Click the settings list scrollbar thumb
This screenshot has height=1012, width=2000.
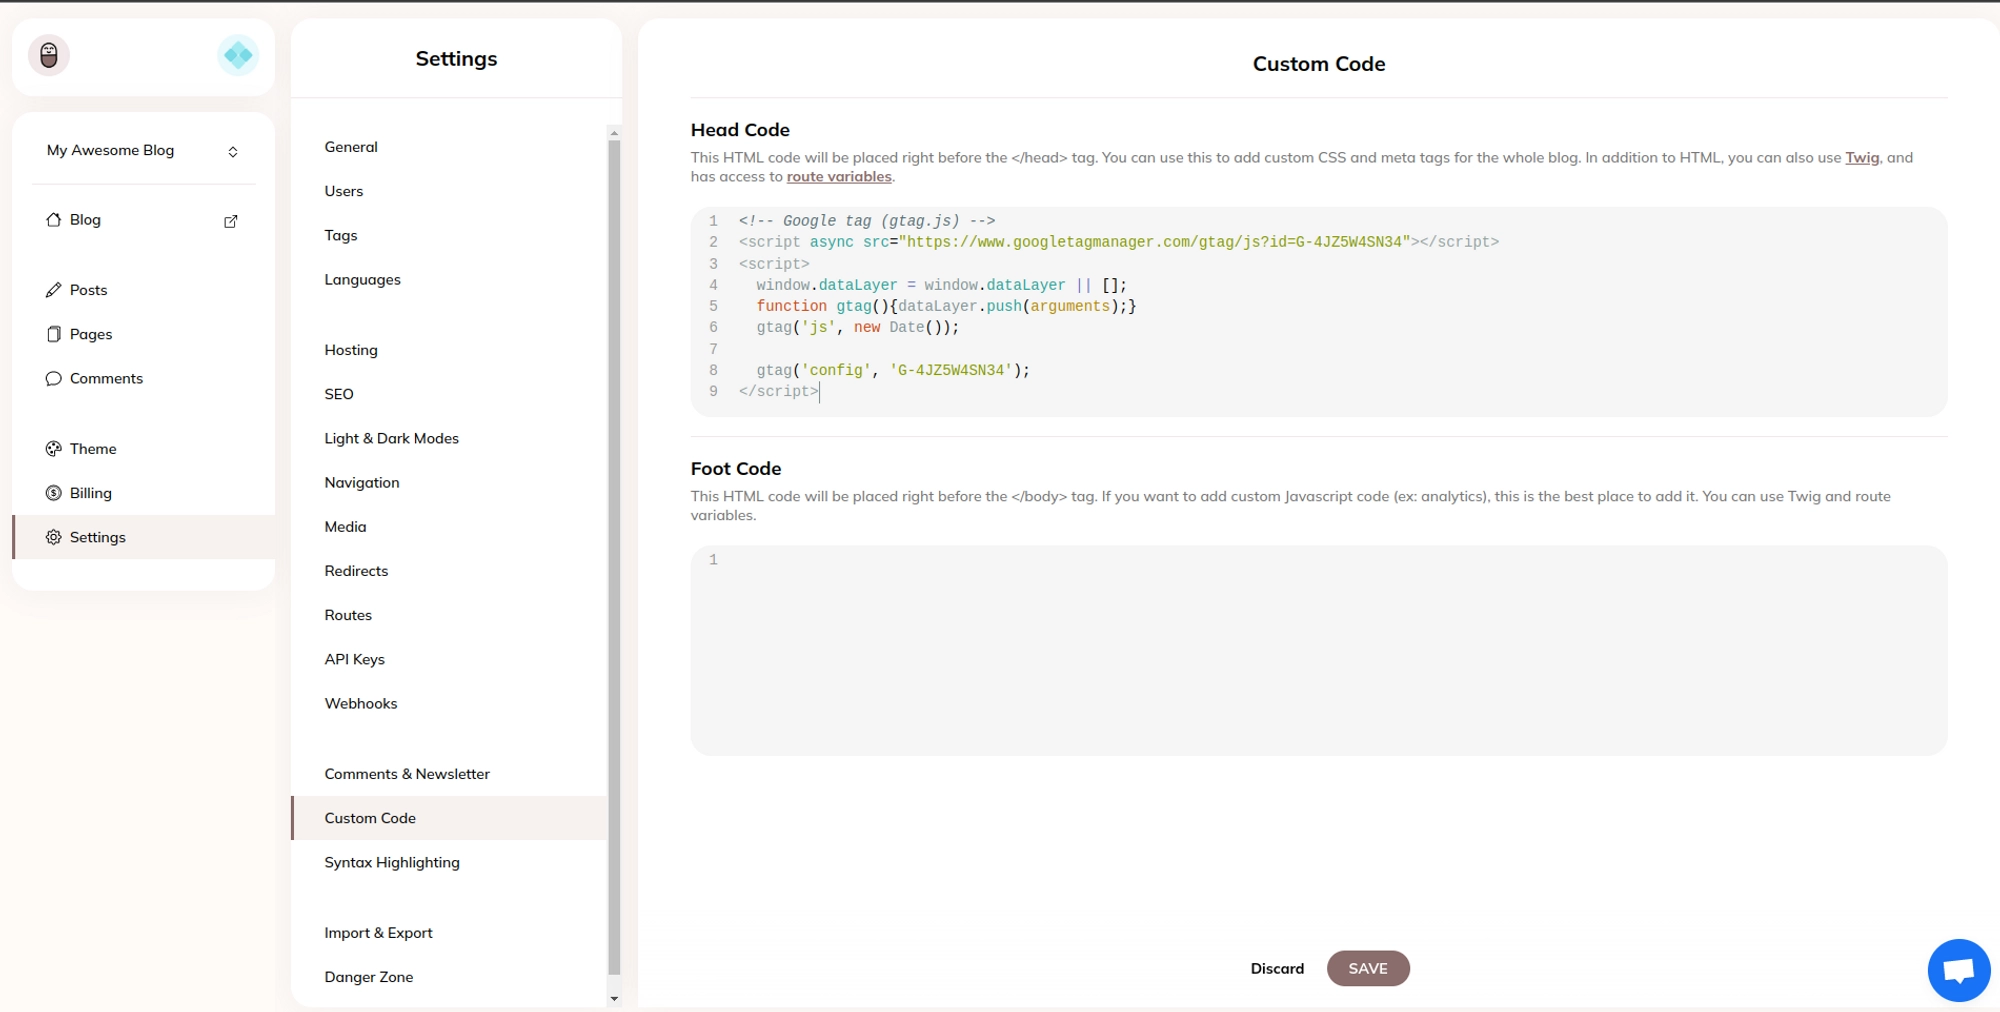tap(614, 557)
